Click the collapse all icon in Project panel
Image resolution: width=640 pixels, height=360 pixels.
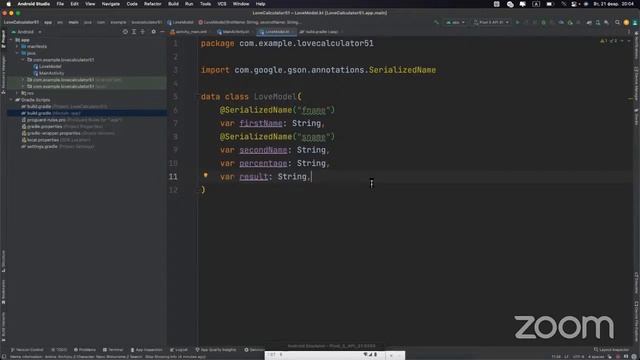(x=142, y=31)
